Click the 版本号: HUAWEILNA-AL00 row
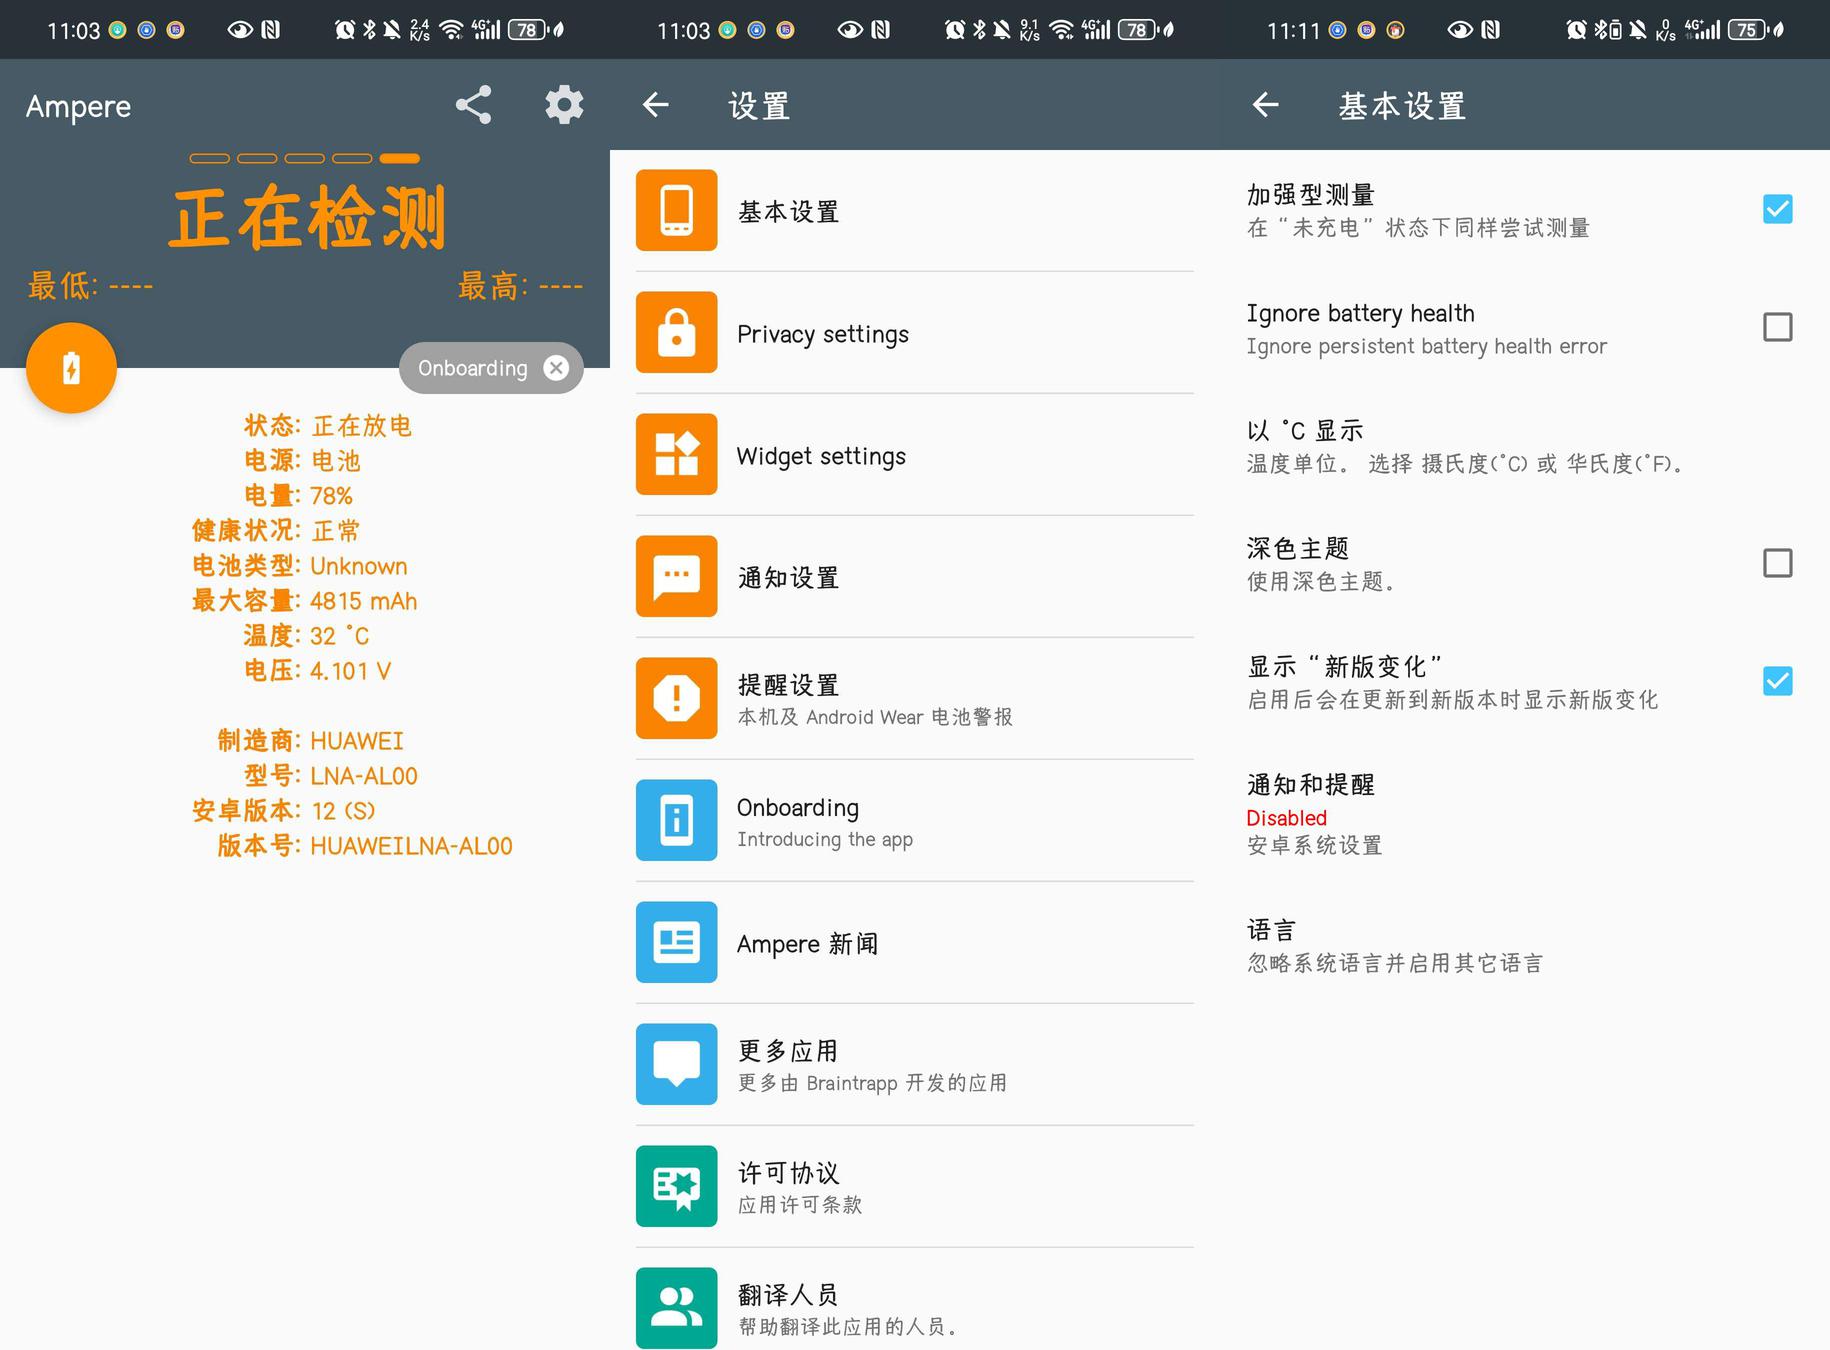1830x1350 pixels. point(365,846)
